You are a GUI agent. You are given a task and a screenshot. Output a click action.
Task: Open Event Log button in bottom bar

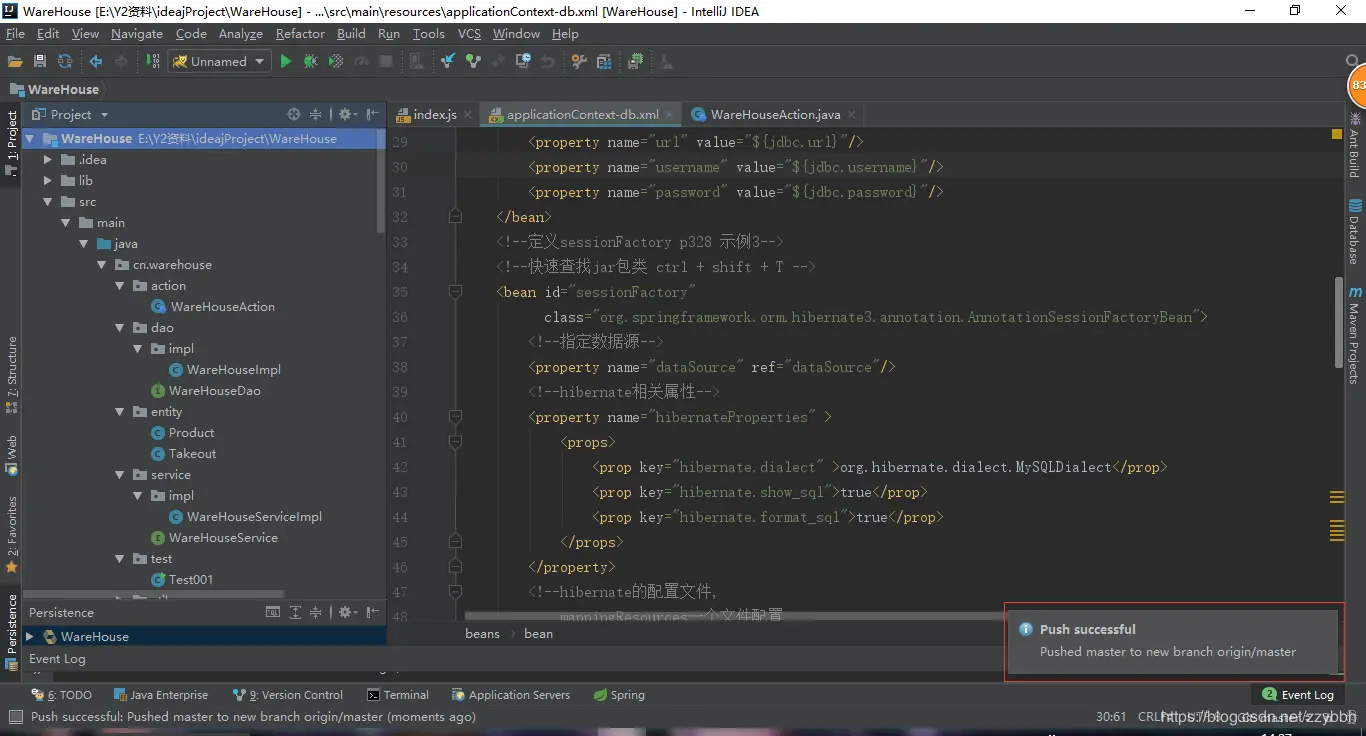[1298, 695]
